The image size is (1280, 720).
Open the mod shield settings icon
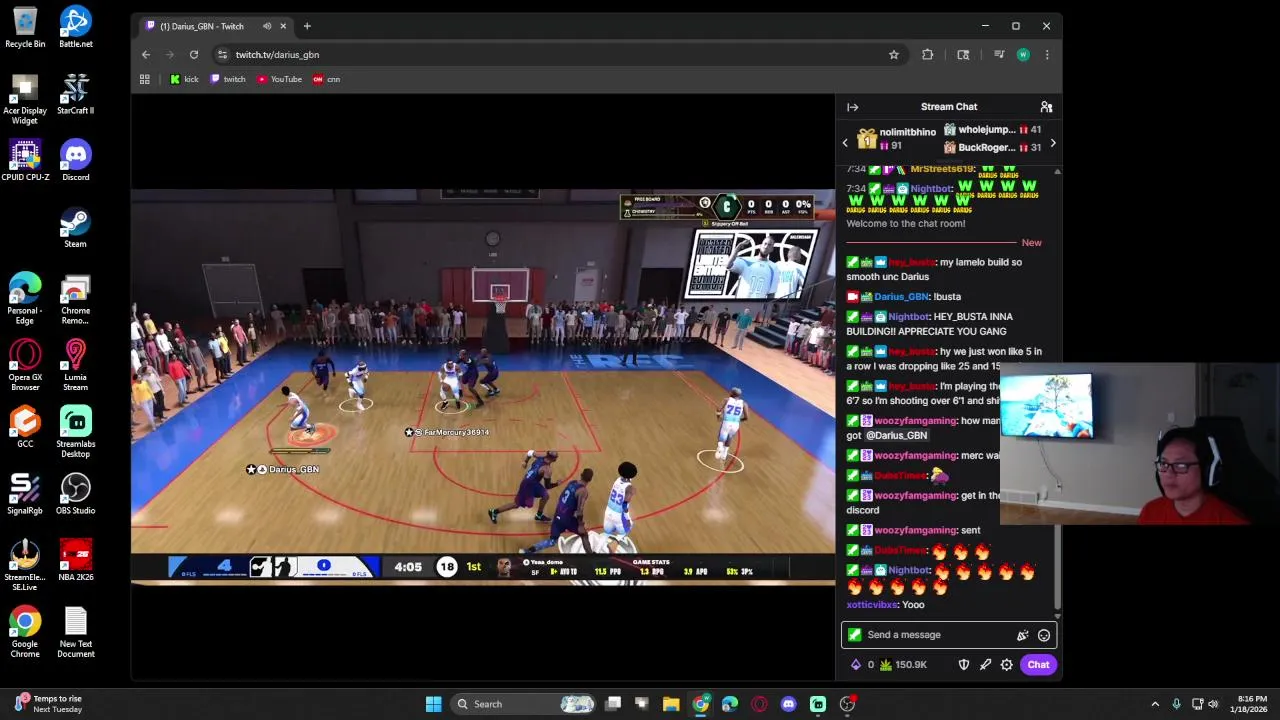964,665
